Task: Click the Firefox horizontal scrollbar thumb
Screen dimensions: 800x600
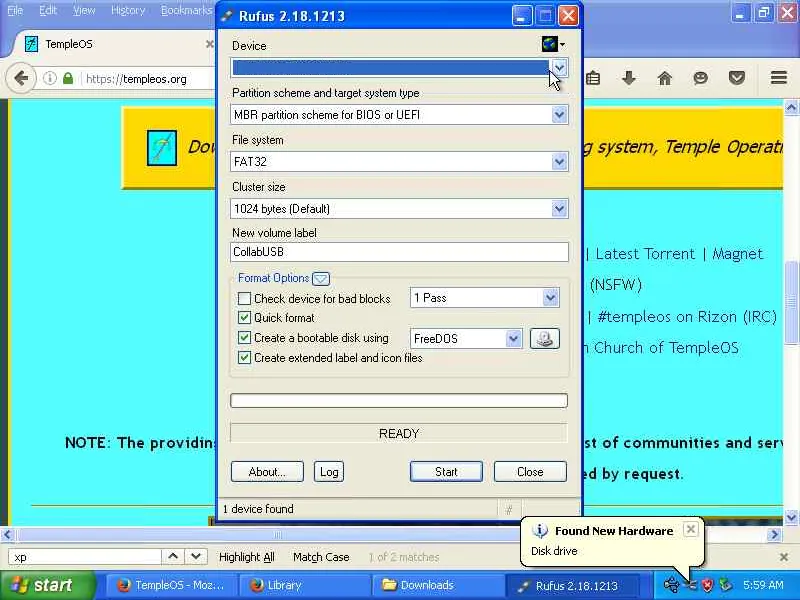Action: click(x=278, y=535)
